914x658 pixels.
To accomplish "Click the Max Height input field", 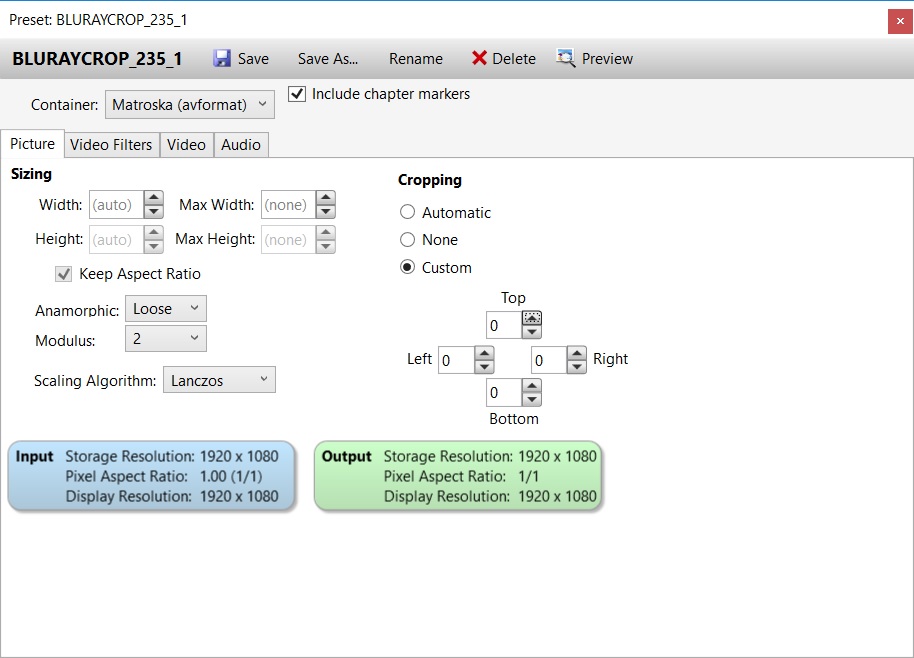I will coord(289,240).
